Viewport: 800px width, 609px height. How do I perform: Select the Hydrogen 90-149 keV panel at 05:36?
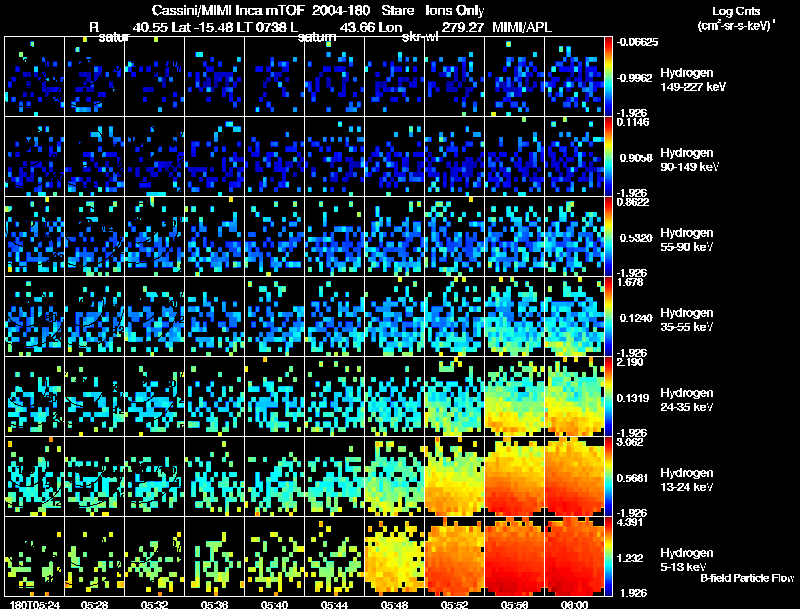[214, 157]
